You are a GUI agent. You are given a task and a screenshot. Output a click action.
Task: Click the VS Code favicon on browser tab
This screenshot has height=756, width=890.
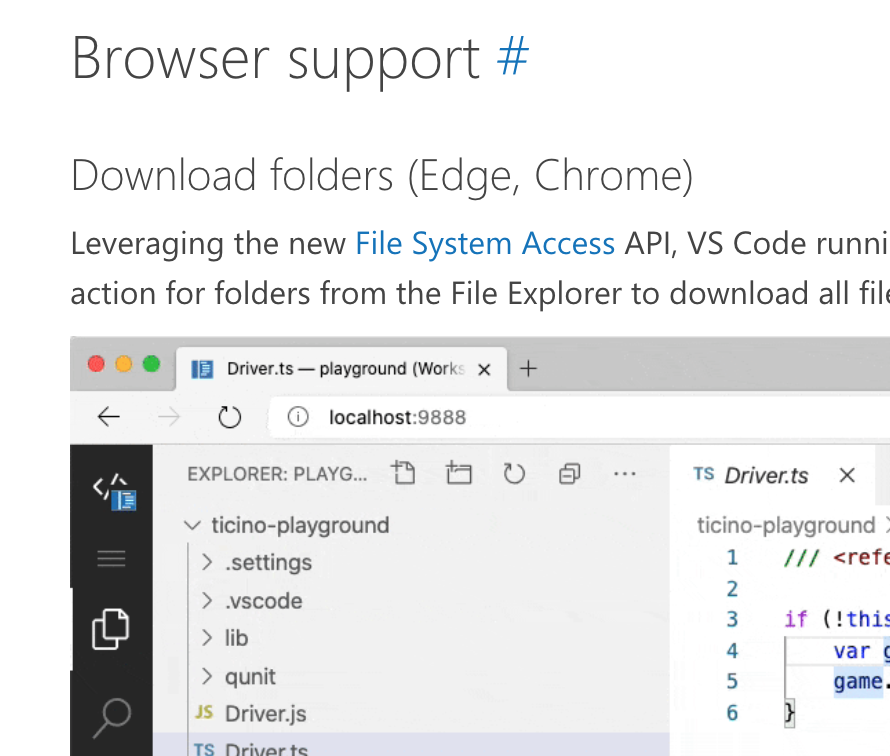(202, 369)
